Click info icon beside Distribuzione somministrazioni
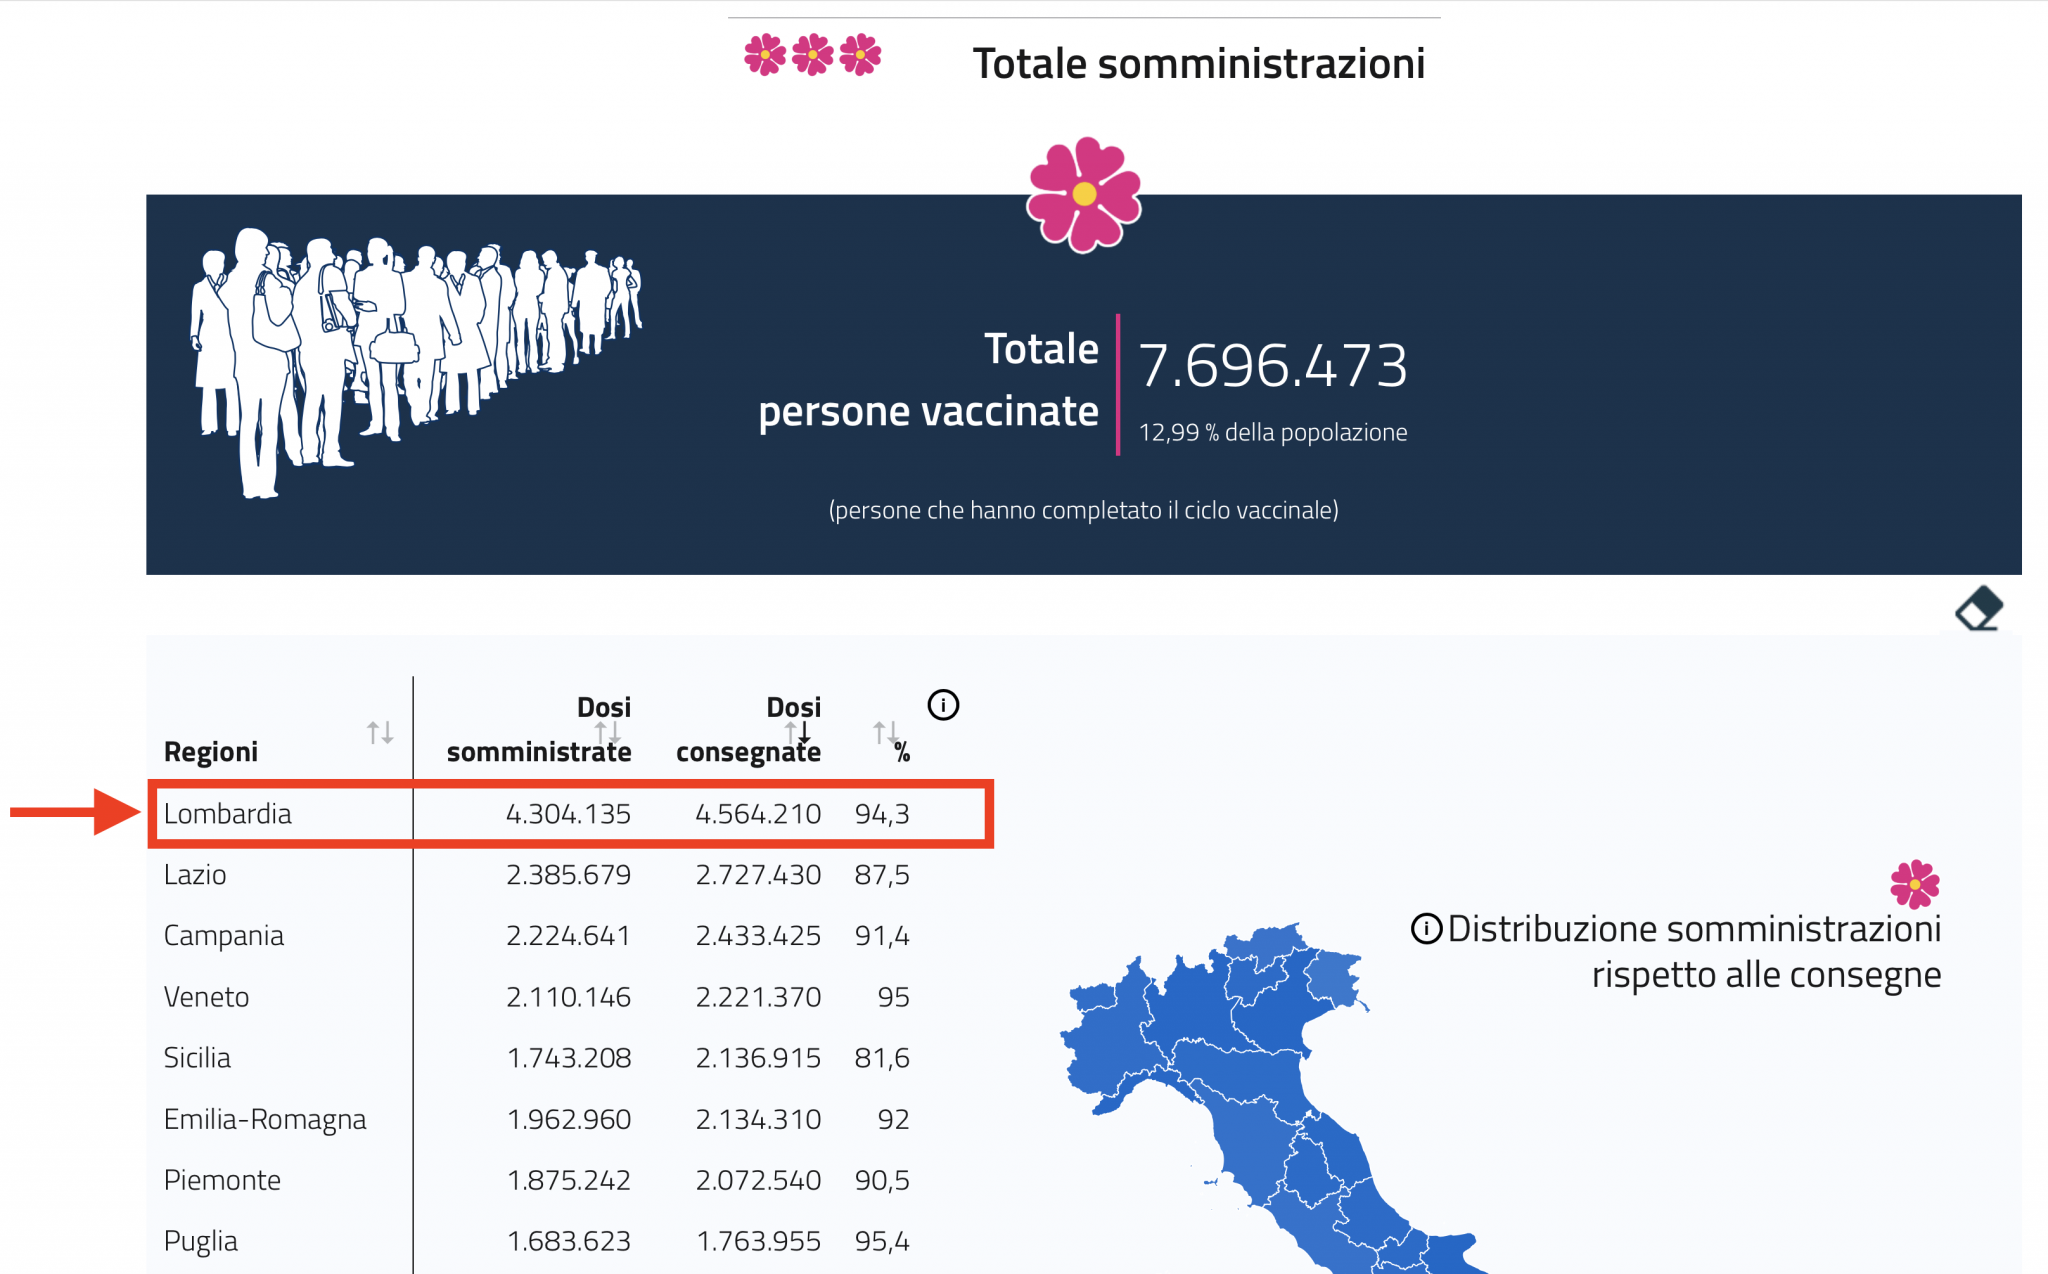2048x1274 pixels. click(x=1426, y=929)
